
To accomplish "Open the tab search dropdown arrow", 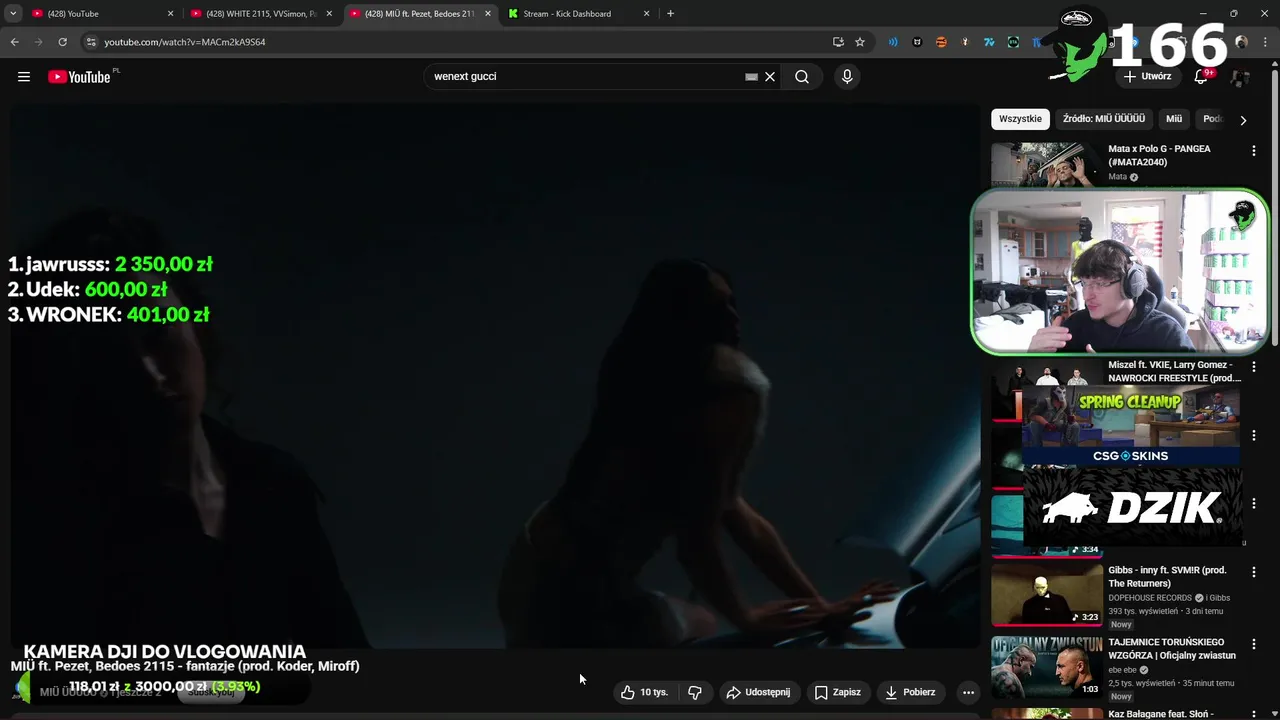I will point(13,14).
